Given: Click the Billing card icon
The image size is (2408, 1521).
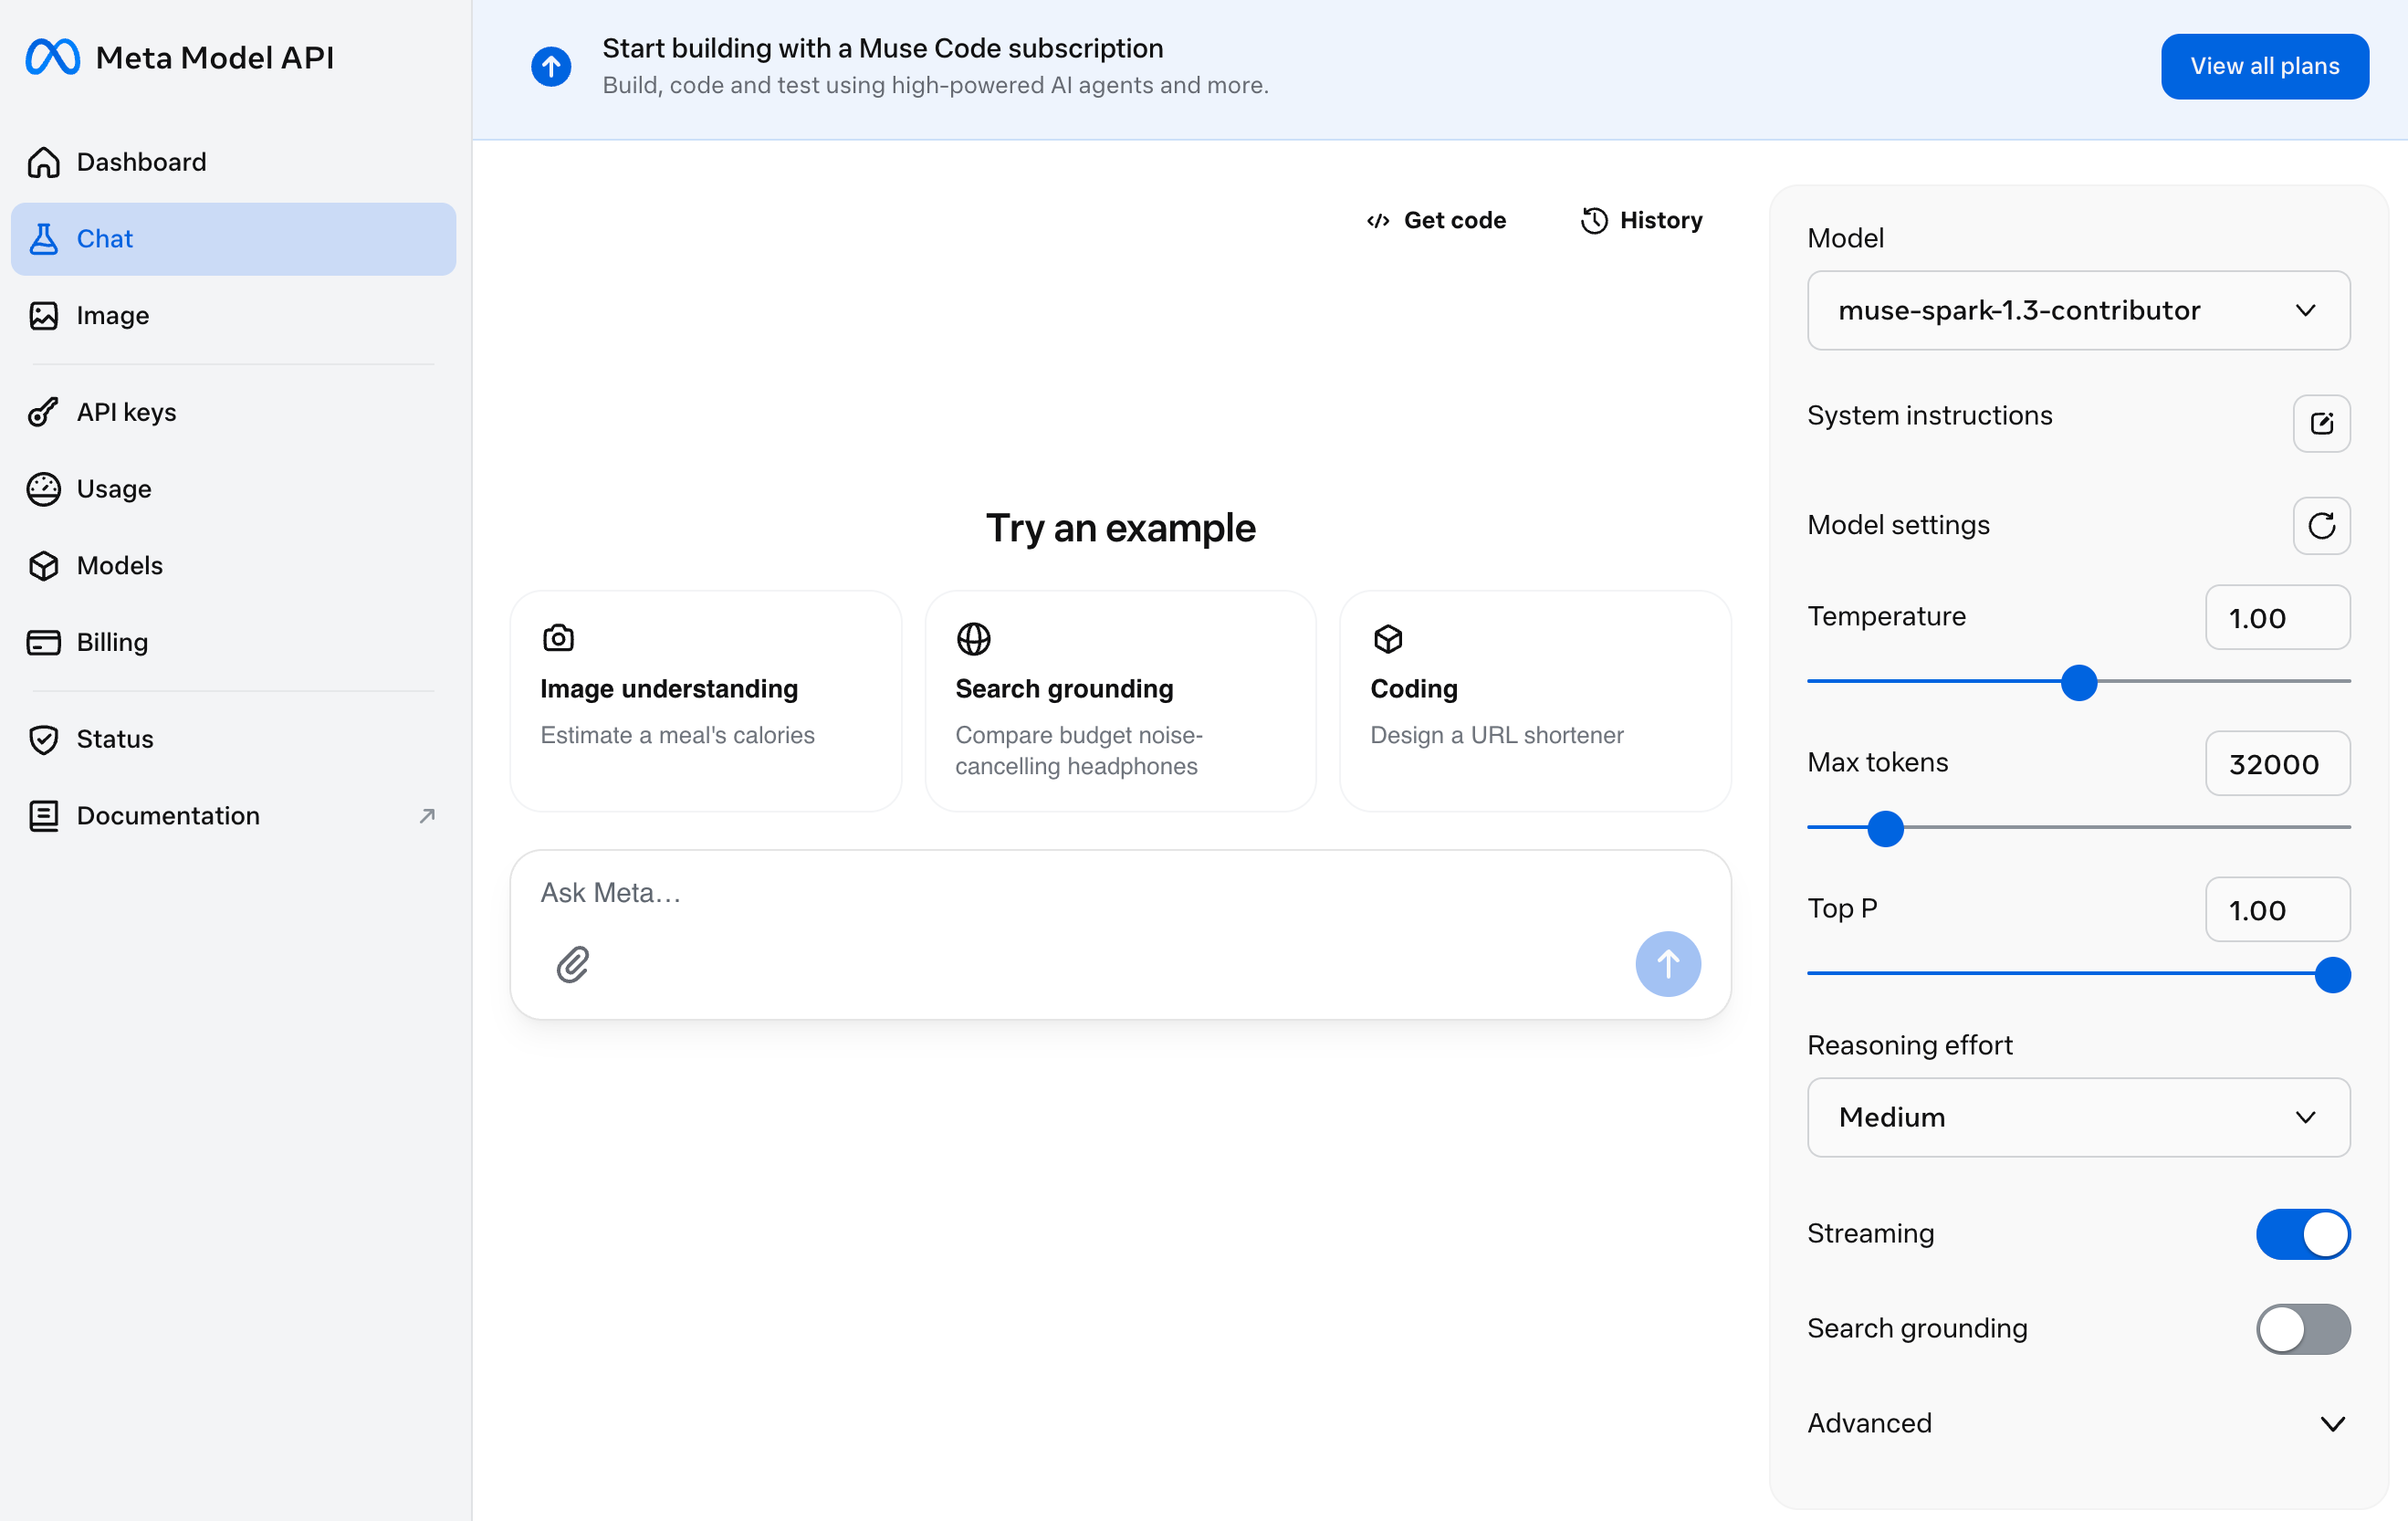Looking at the screenshot, I should tap(43, 642).
